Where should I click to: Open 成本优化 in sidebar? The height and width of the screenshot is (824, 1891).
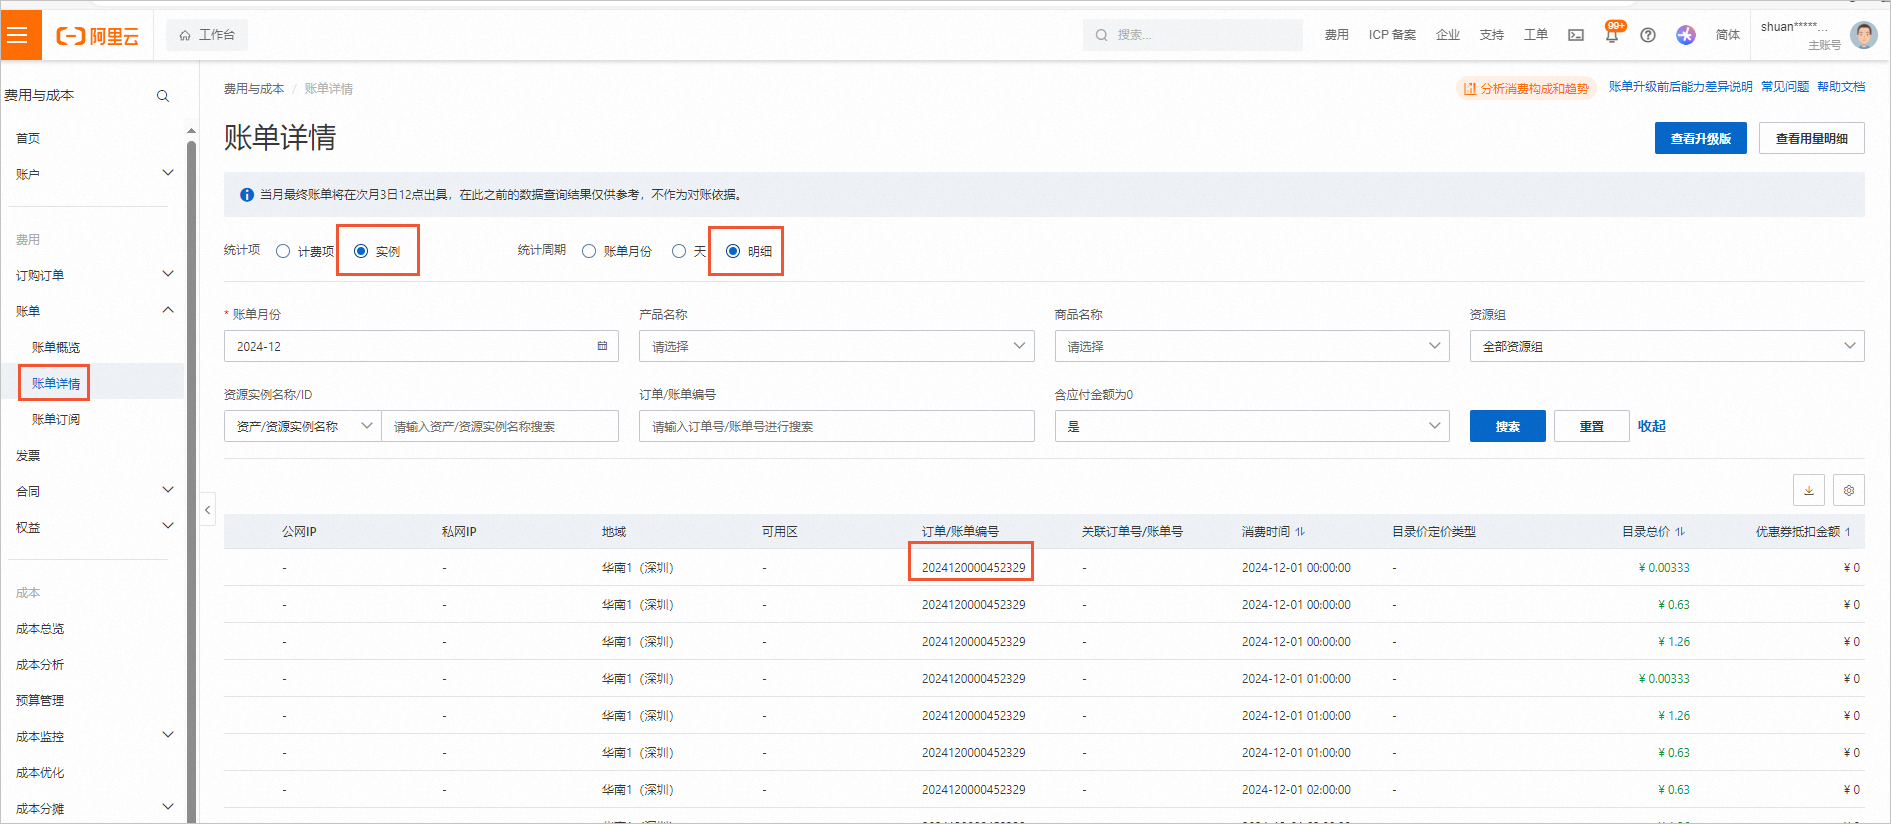pos(40,772)
